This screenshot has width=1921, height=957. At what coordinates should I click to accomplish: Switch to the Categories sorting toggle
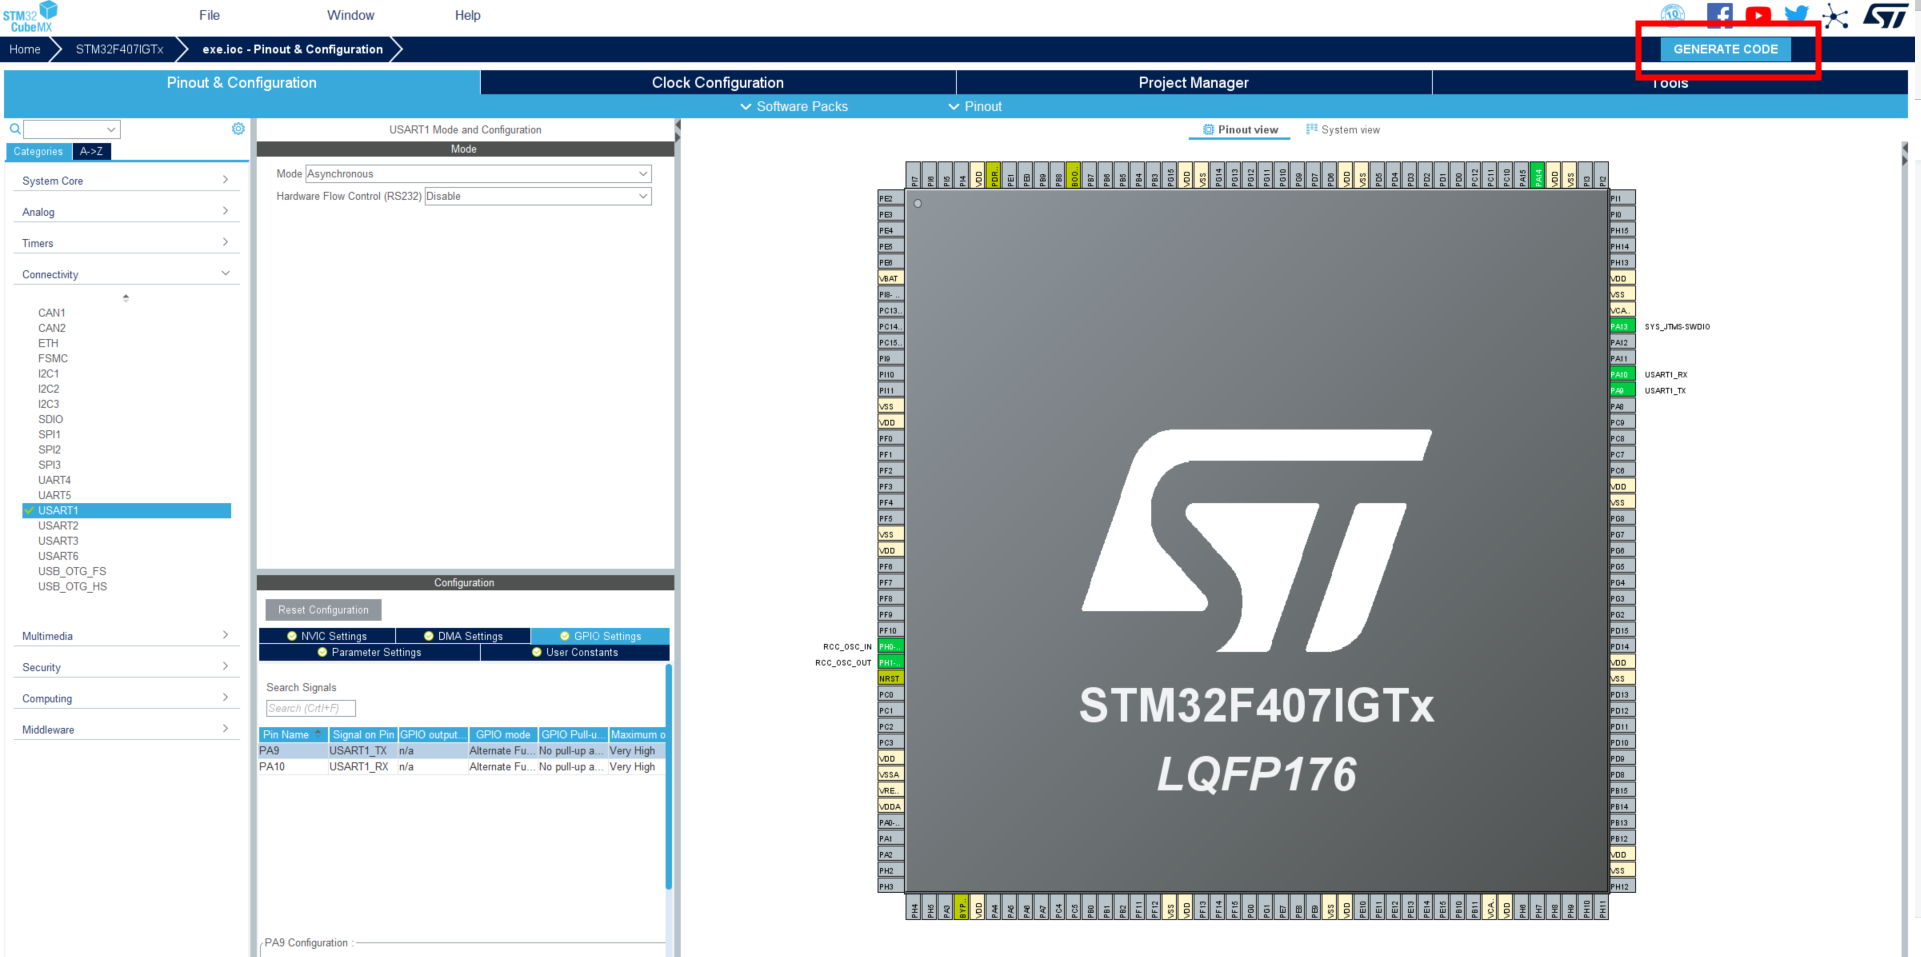pyautogui.click(x=38, y=151)
